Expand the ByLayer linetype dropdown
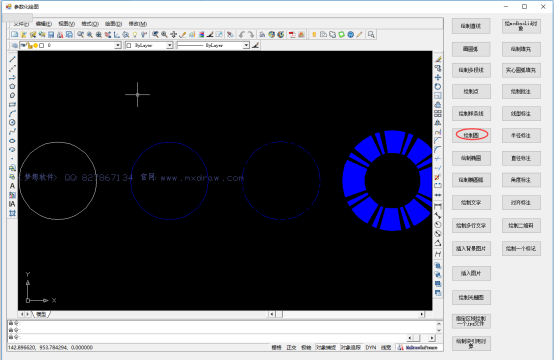Image resolution: width=554 pixels, height=360 pixels. pyautogui.click(x=246, y=46)
